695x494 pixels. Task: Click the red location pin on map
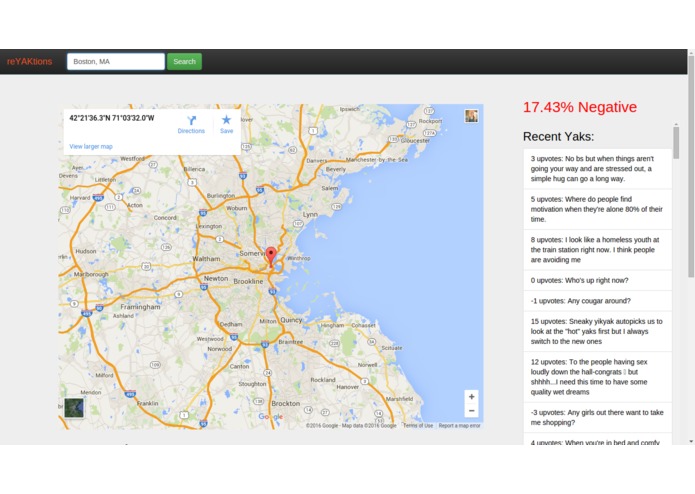point(271,257)
